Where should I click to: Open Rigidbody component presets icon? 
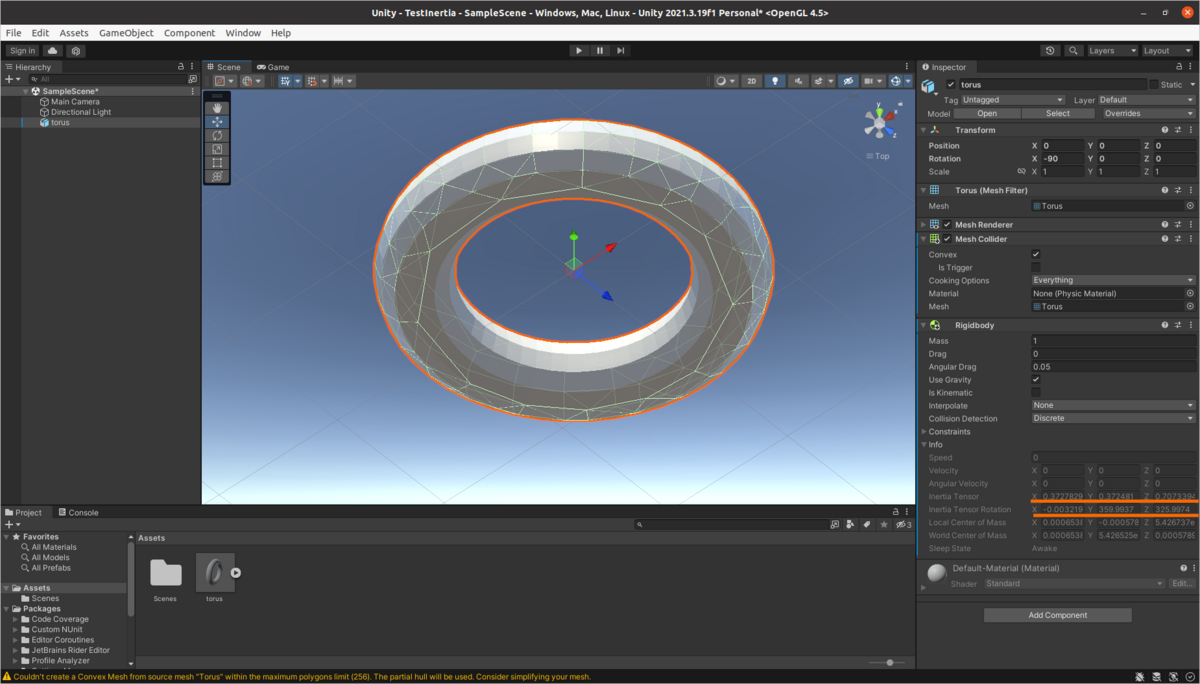1178,325
